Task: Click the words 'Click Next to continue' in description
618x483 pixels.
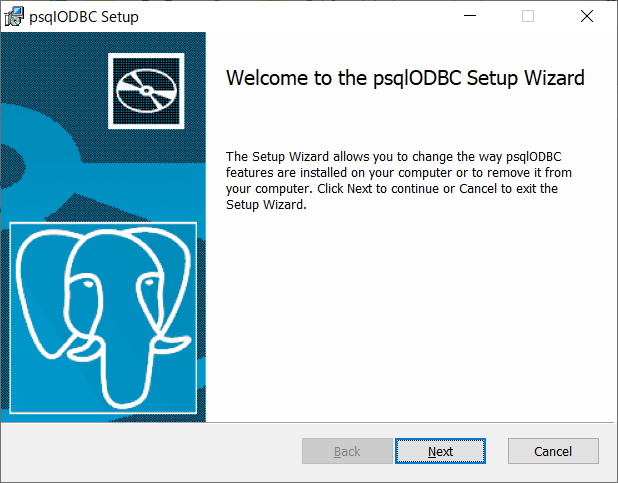Action: tap(380, 189)
